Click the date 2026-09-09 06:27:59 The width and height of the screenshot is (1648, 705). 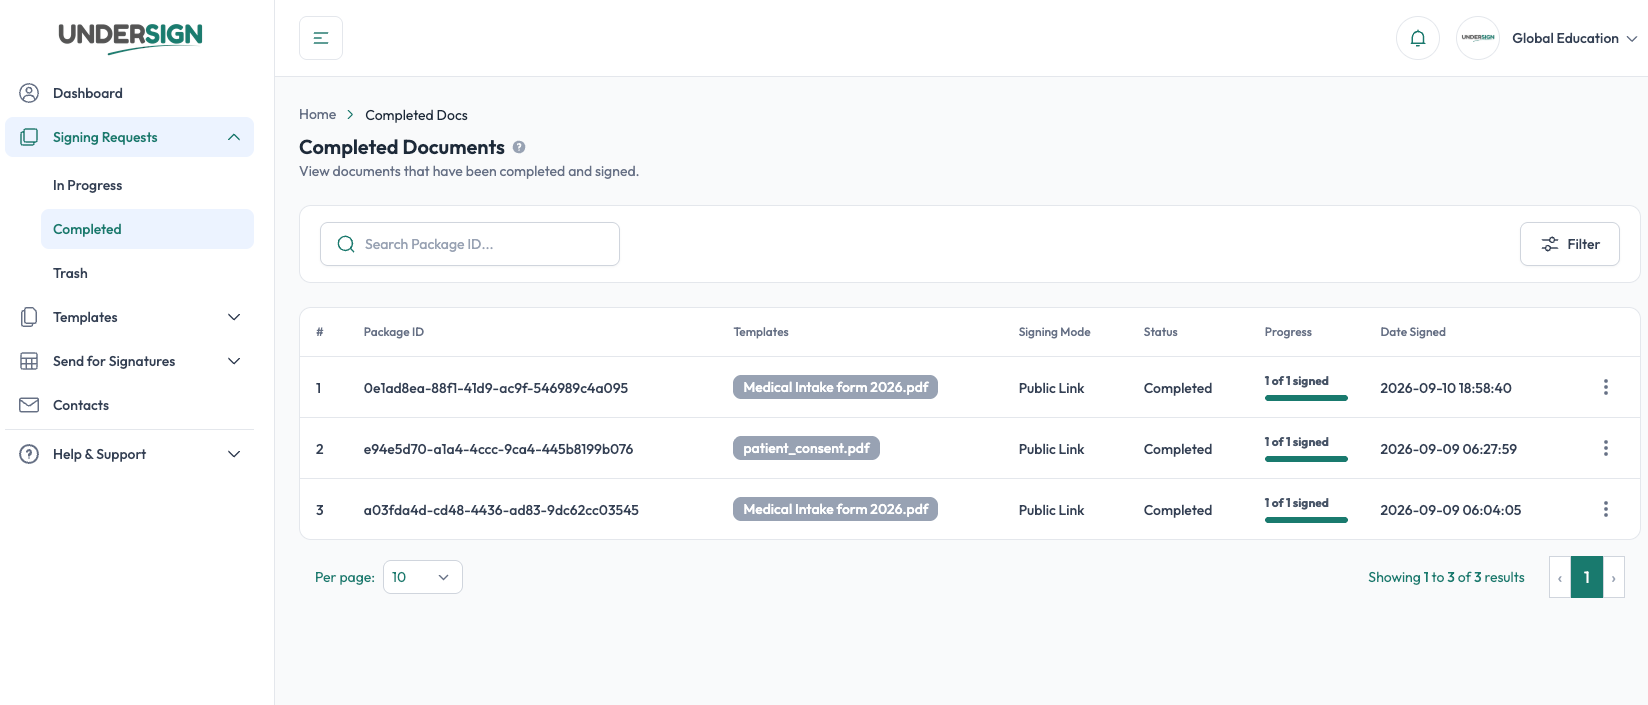coord(1449,449)
